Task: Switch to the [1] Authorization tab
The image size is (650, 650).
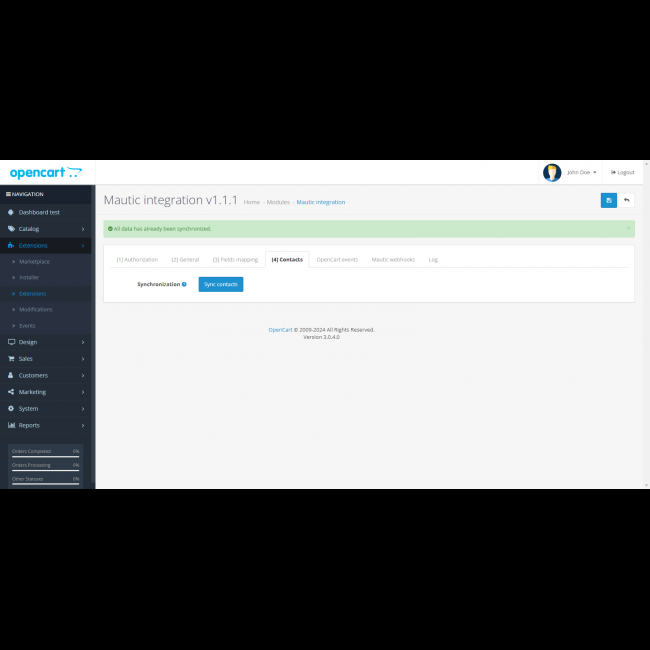Action: pyautogui.click(x=137, y=259)
